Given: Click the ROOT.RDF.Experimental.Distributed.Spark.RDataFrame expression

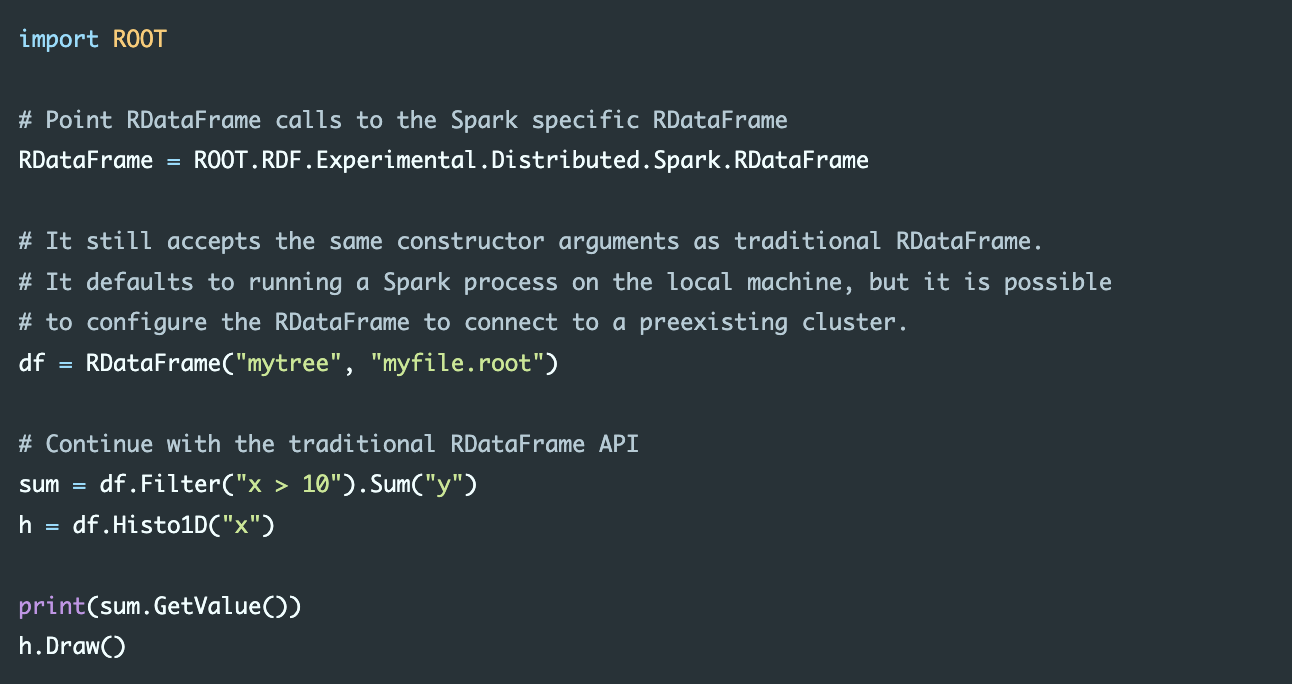Looking at the screenshot, I should point(531,161).
